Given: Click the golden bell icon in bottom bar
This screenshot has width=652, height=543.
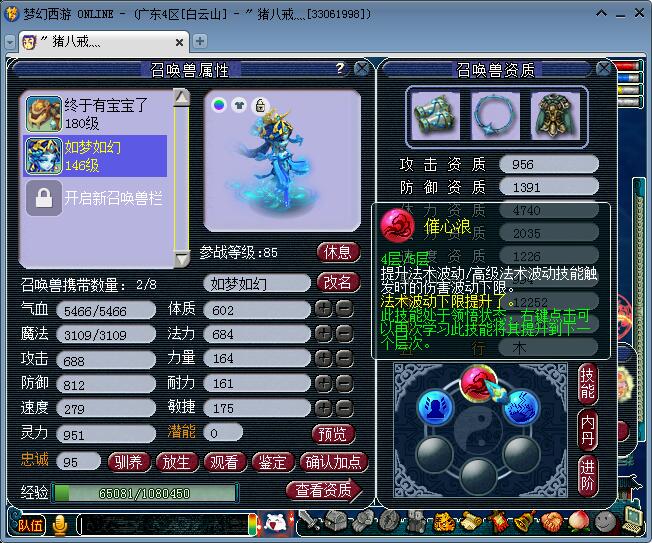Looking at the screenshot, I should 525,521.
